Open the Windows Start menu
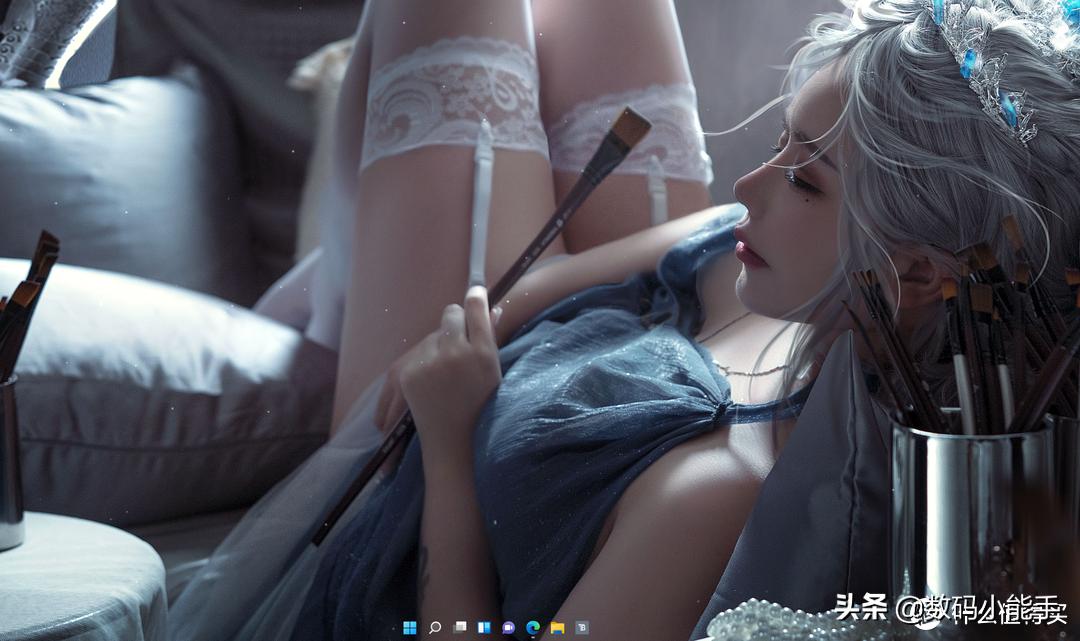This screenshot has width=1080, height=641. pyautogui.click(x=410, y=627)
